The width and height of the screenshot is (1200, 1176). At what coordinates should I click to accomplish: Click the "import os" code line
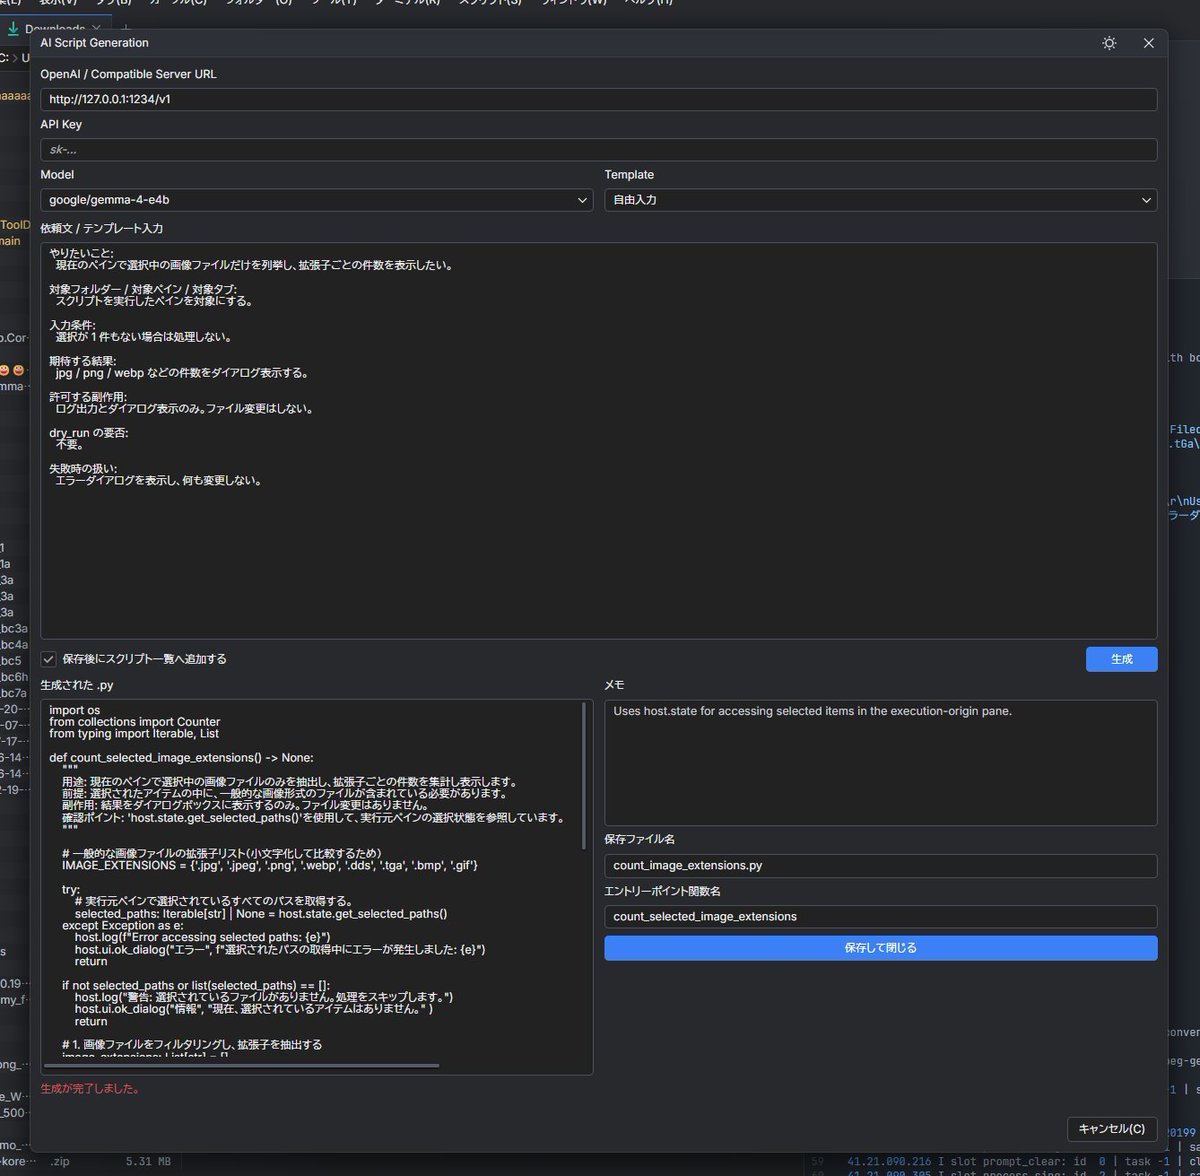(74, 711)
